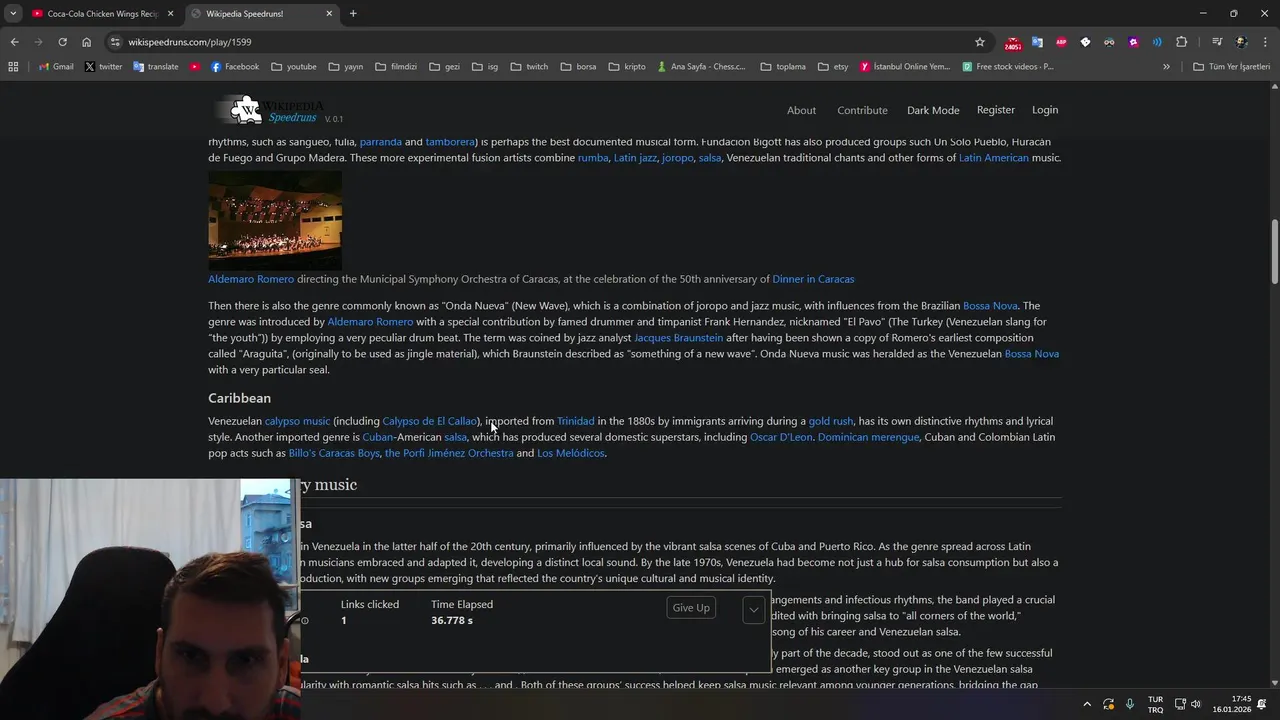Viewport: 1280px width, 720px height.
Task: Open the apps grid in bookmarks bar
Action: (13, 67)
